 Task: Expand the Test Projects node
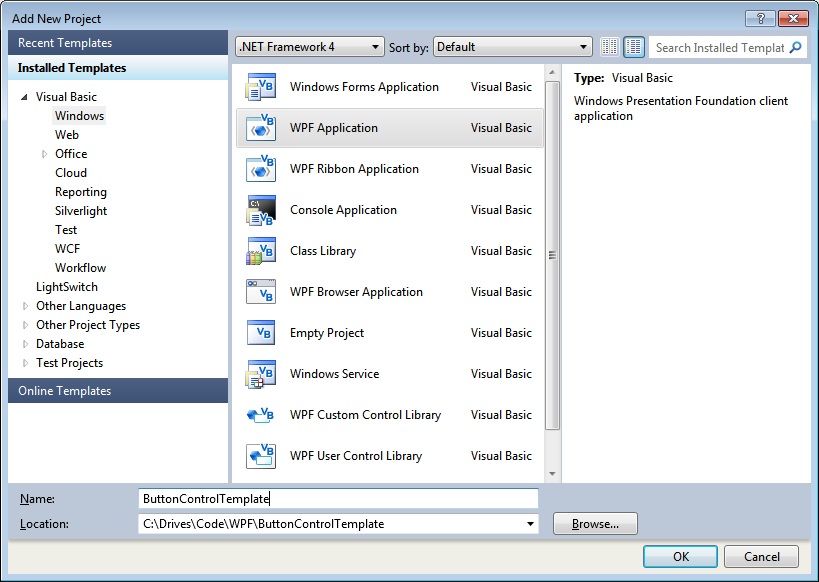pos(25,363)
